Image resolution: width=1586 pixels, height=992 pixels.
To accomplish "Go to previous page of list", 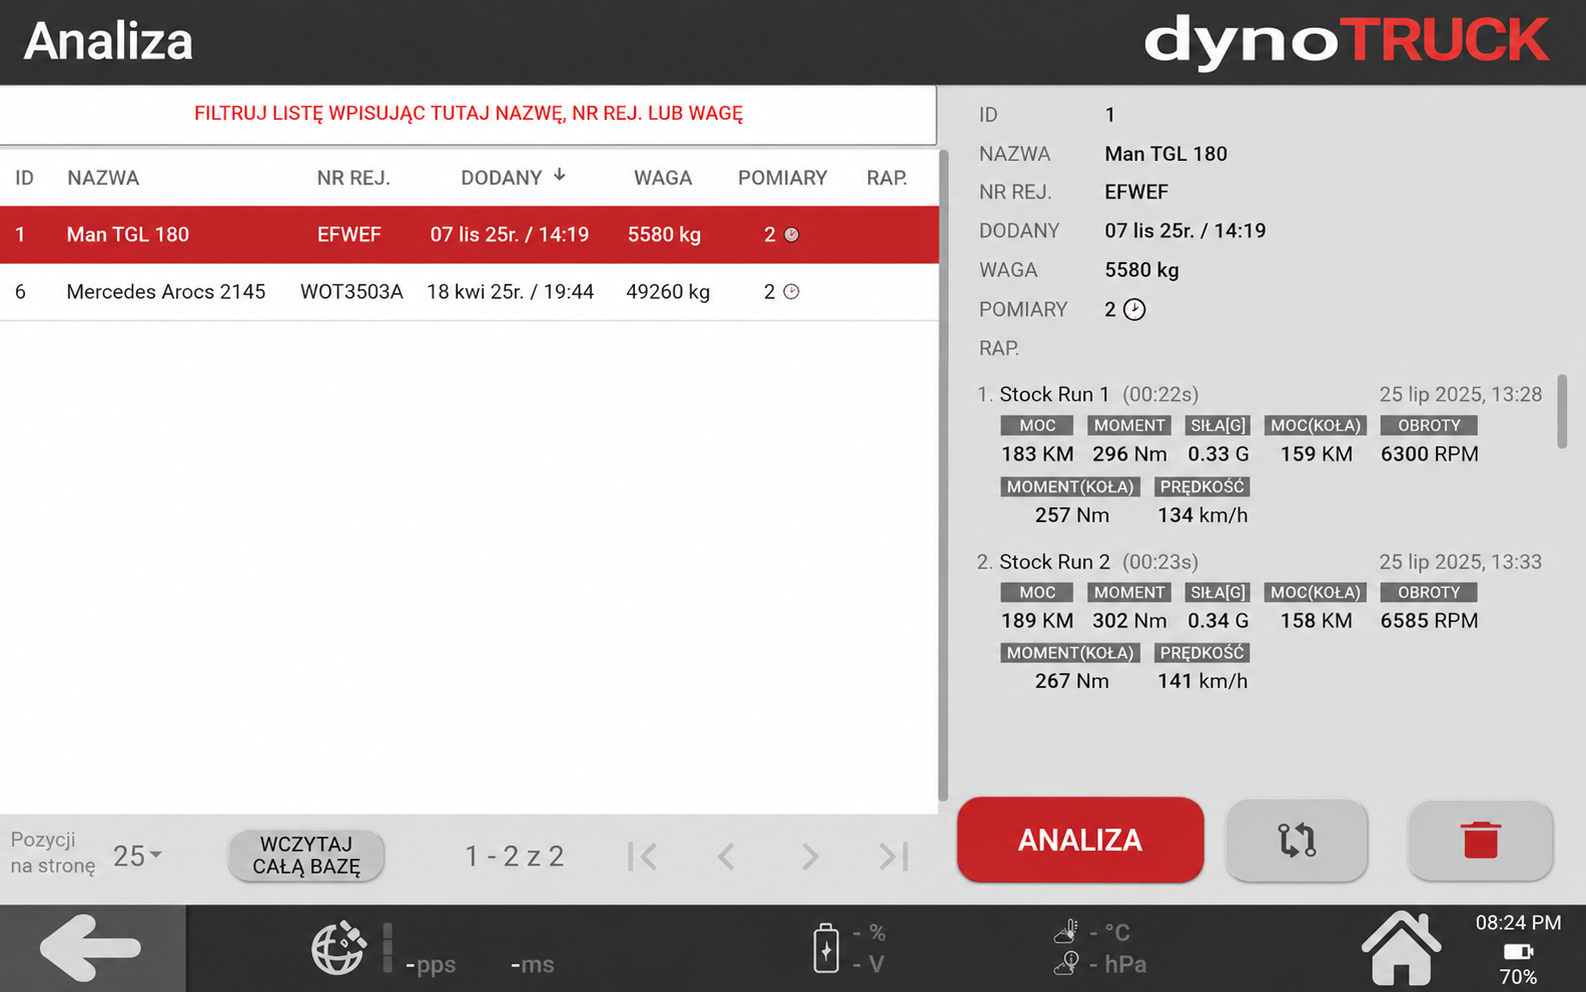I will [x=726, y=856].
